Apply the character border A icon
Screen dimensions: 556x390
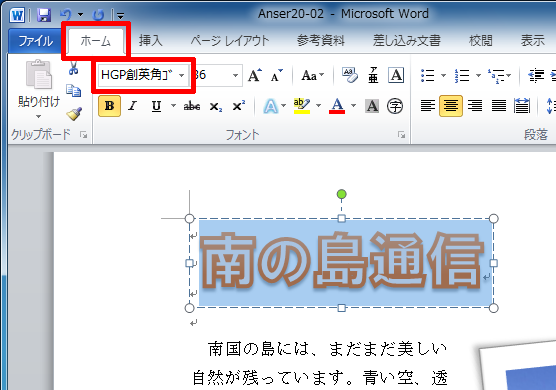tap(396, 75)
